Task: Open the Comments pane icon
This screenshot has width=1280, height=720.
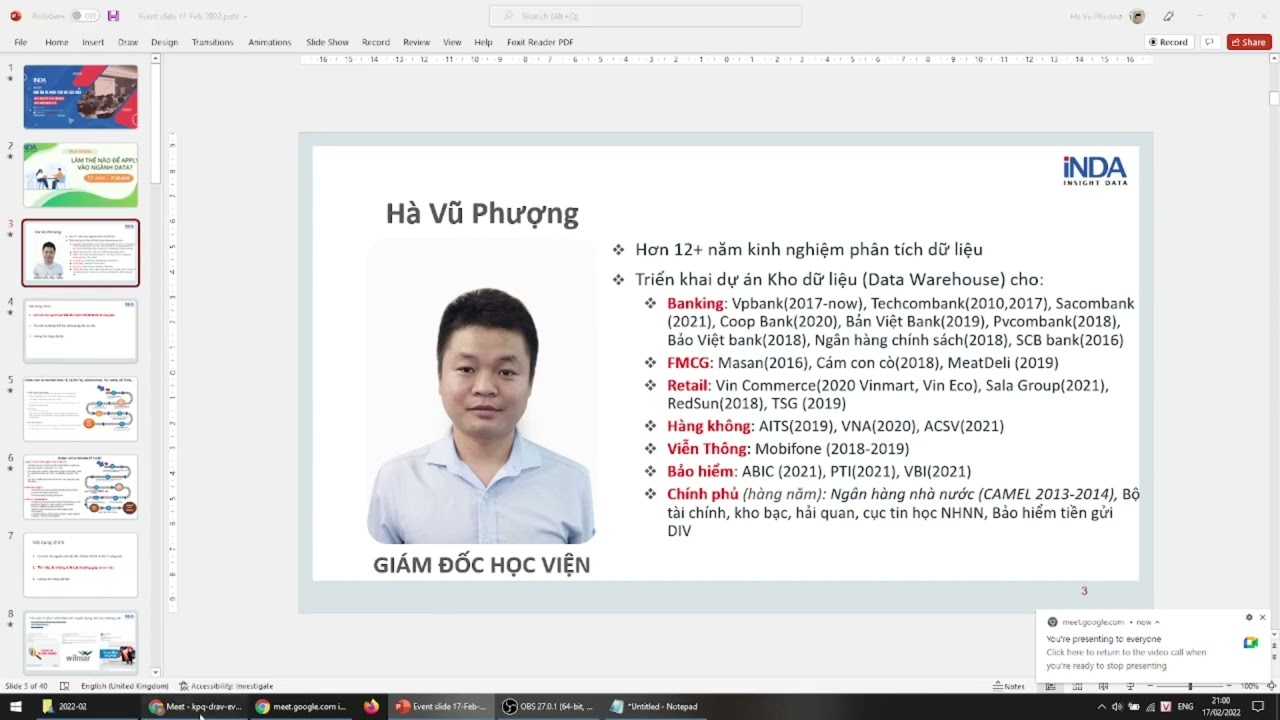Action: [x=1209, y=42]
